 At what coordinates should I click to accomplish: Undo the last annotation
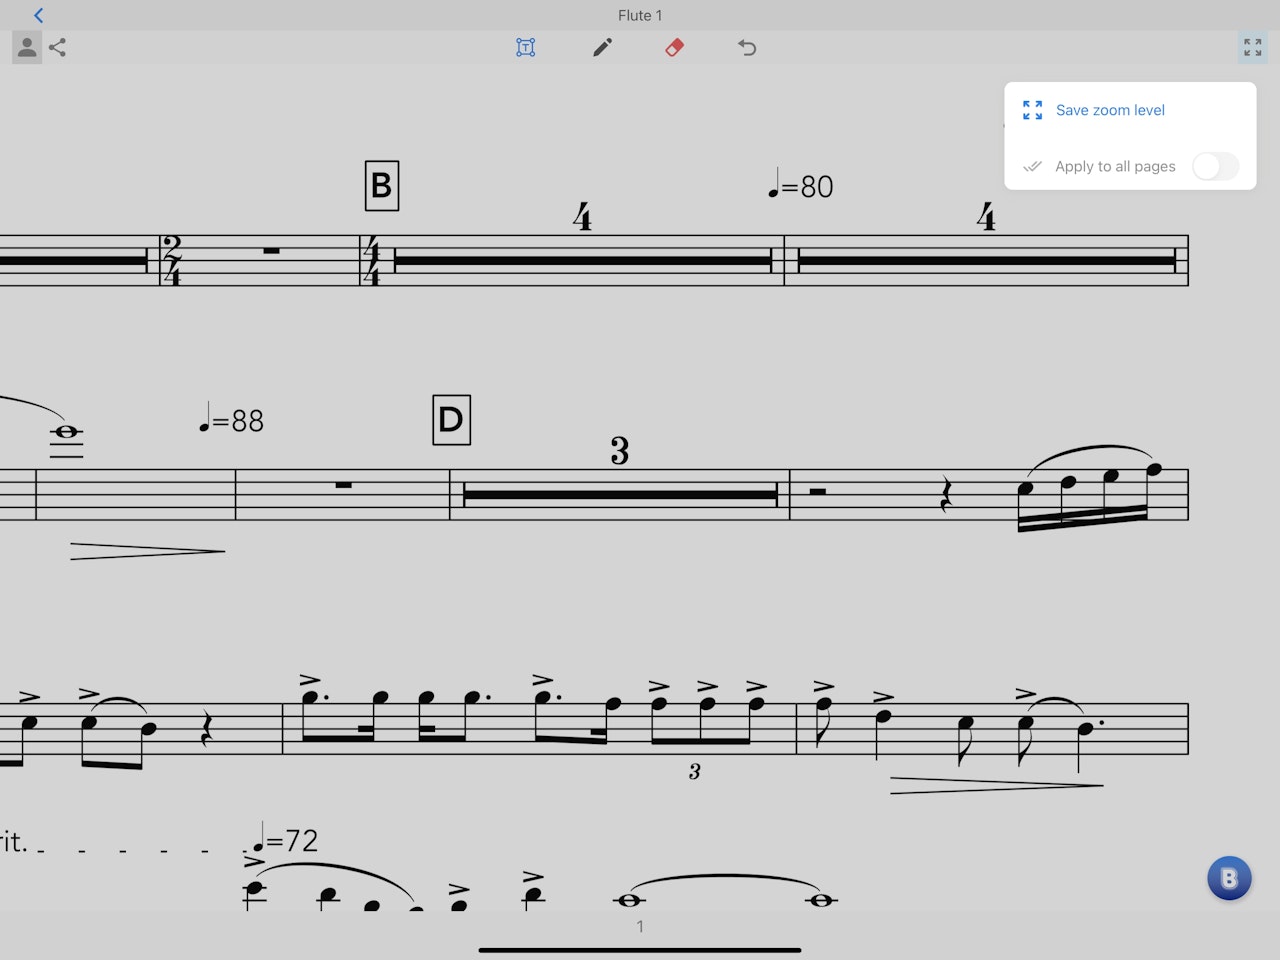tap(747, 47)
